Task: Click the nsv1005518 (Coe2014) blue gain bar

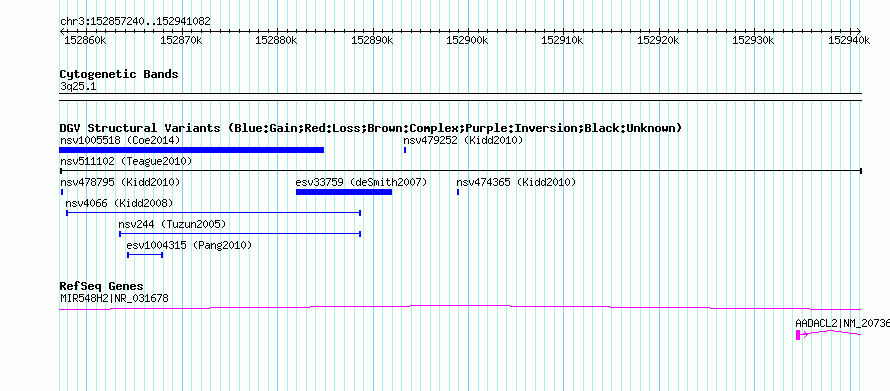Action: coord(191,150)
